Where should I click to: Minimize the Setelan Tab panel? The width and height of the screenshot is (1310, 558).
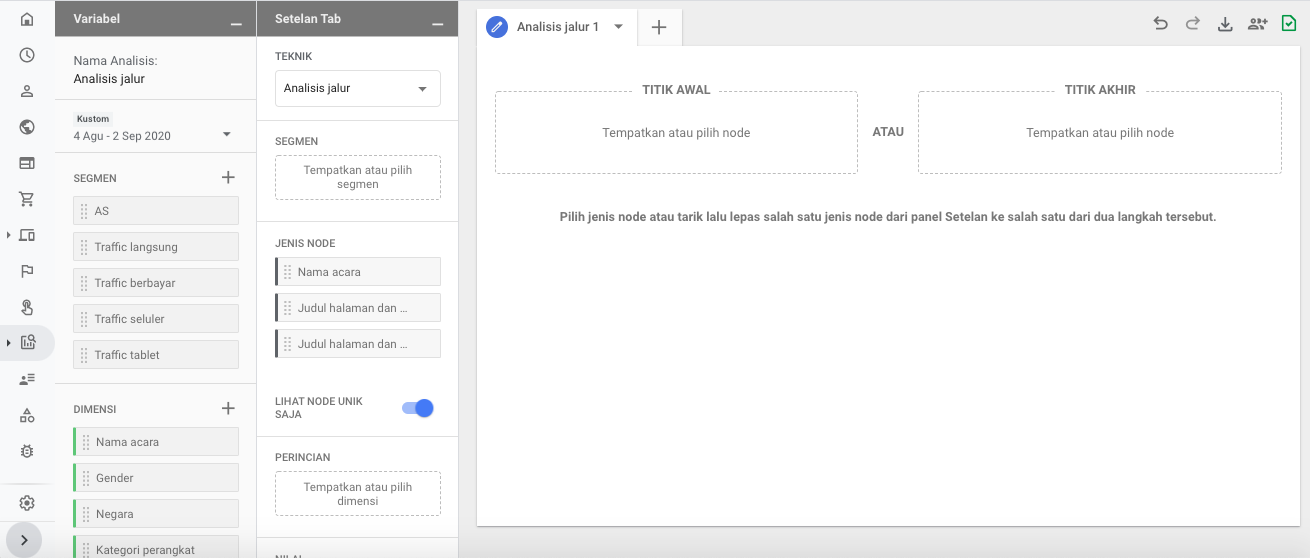point(437,22)
